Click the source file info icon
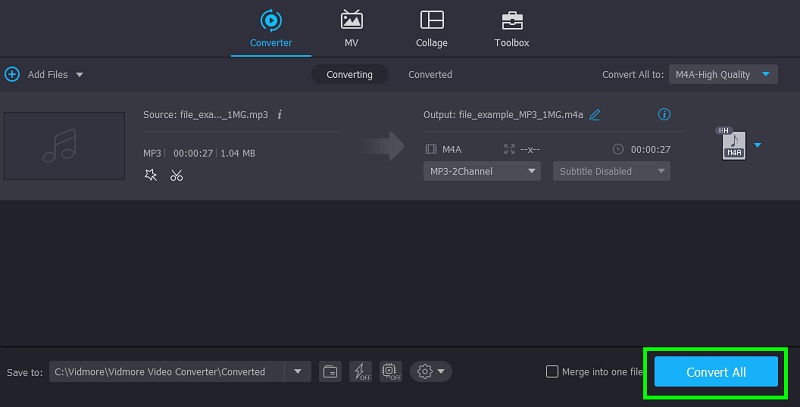The width and height of the screenshot is (800, 407). 279,114
